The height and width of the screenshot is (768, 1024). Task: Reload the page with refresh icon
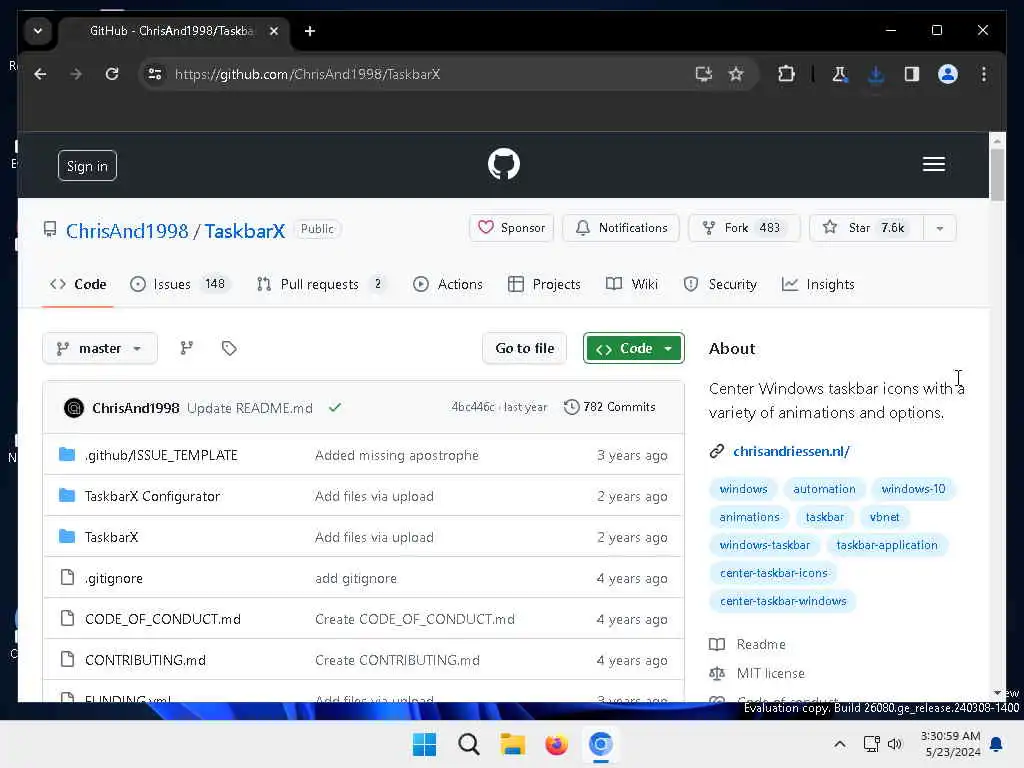[112, 74]
